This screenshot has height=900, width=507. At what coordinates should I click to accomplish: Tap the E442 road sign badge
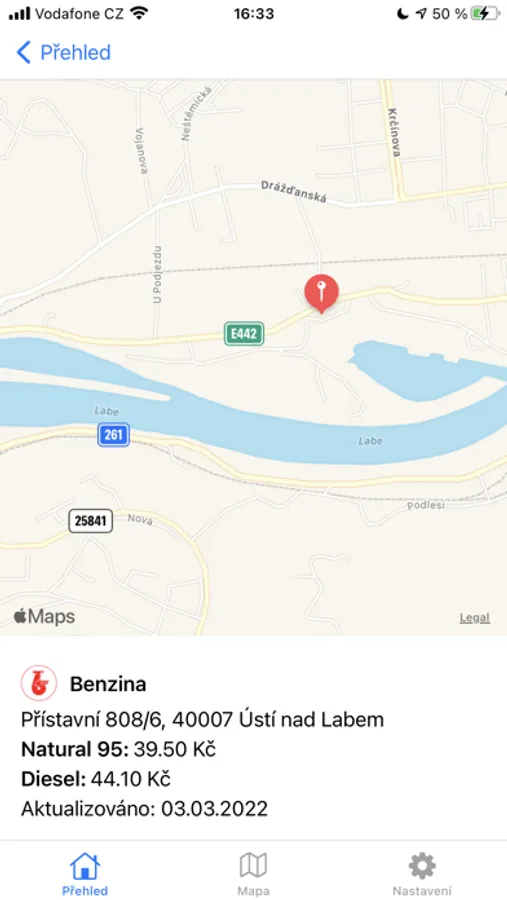pyautogui.click(x=244, y=333)
